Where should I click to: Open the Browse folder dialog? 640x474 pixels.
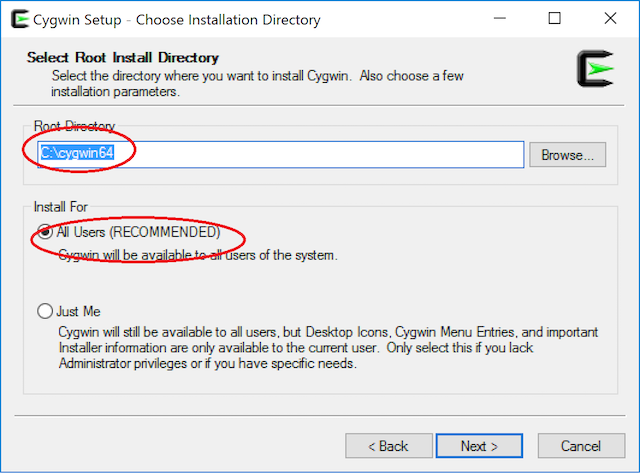click(x=573, y=155)
